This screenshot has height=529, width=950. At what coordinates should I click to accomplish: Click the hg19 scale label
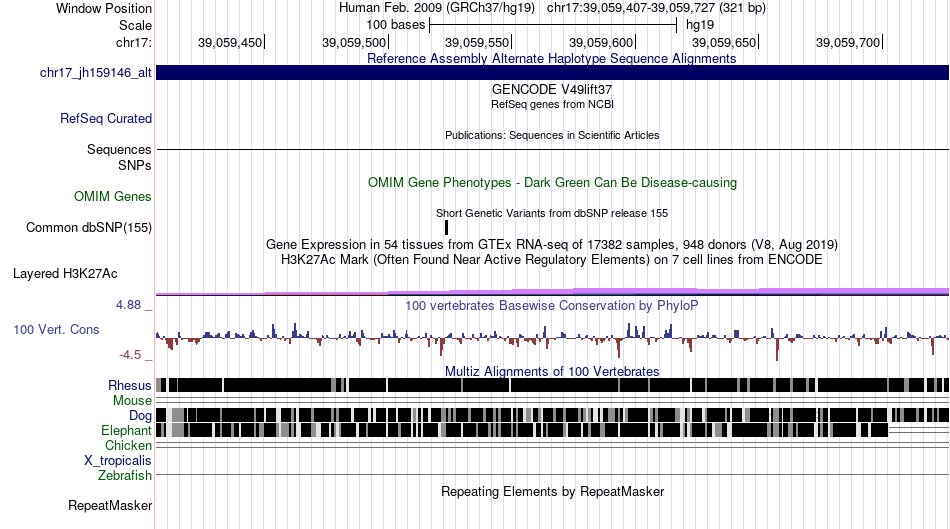coord(700,25)
